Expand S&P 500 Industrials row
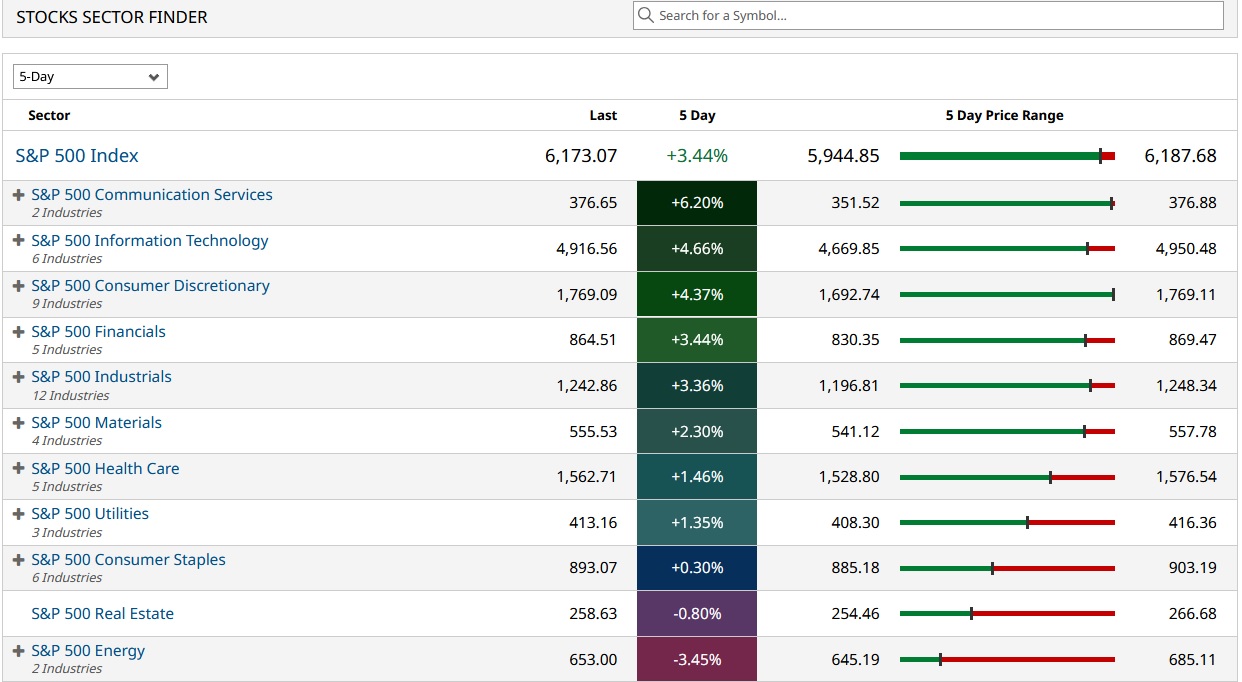 click(x=18, y=377)
